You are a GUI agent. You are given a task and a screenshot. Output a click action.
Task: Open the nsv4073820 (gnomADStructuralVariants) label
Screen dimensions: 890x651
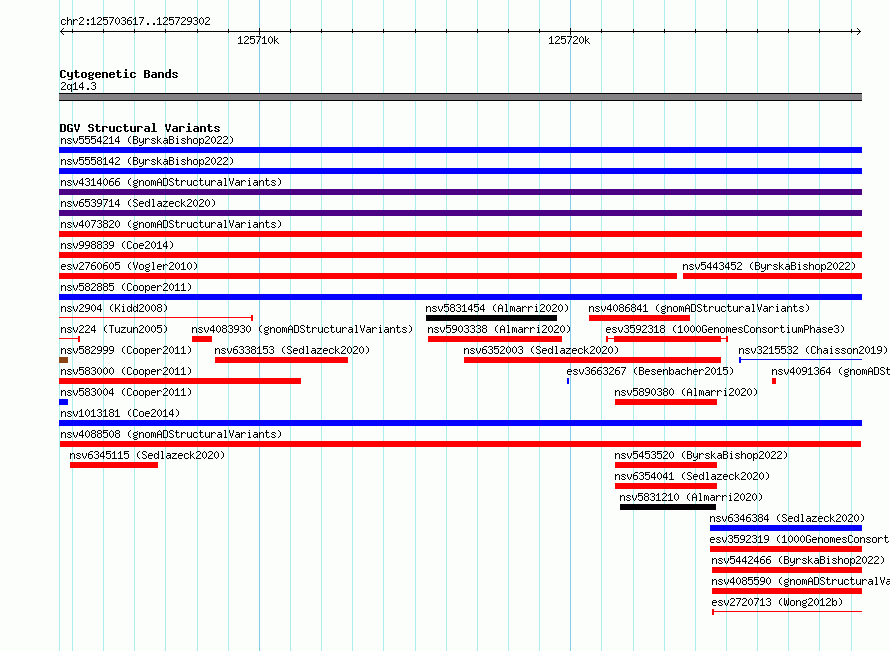(x=171, y=224)
